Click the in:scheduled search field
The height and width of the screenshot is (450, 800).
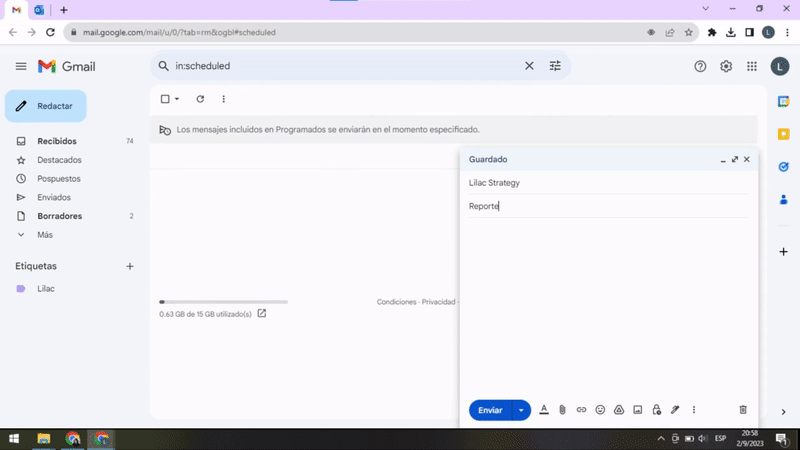point(347,66)
